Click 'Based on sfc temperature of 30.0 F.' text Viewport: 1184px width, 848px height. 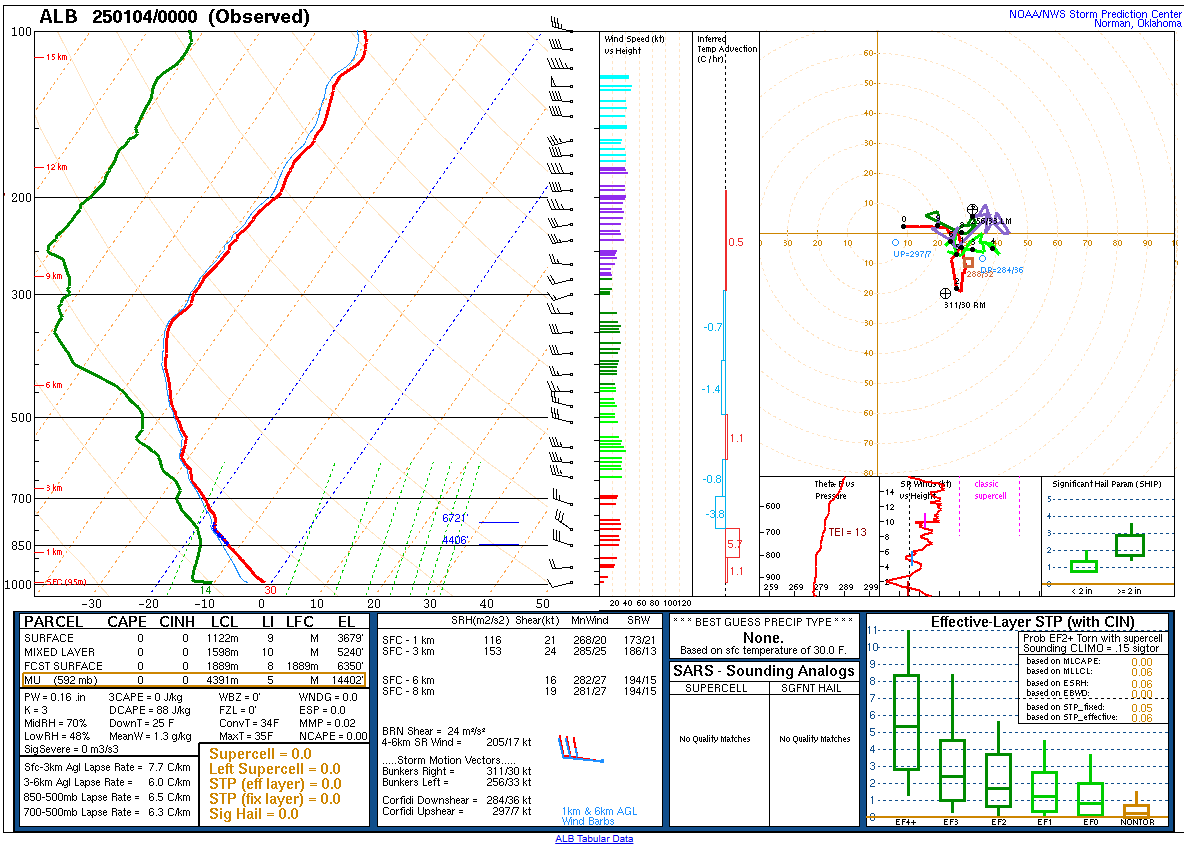(x=763, y=650)
